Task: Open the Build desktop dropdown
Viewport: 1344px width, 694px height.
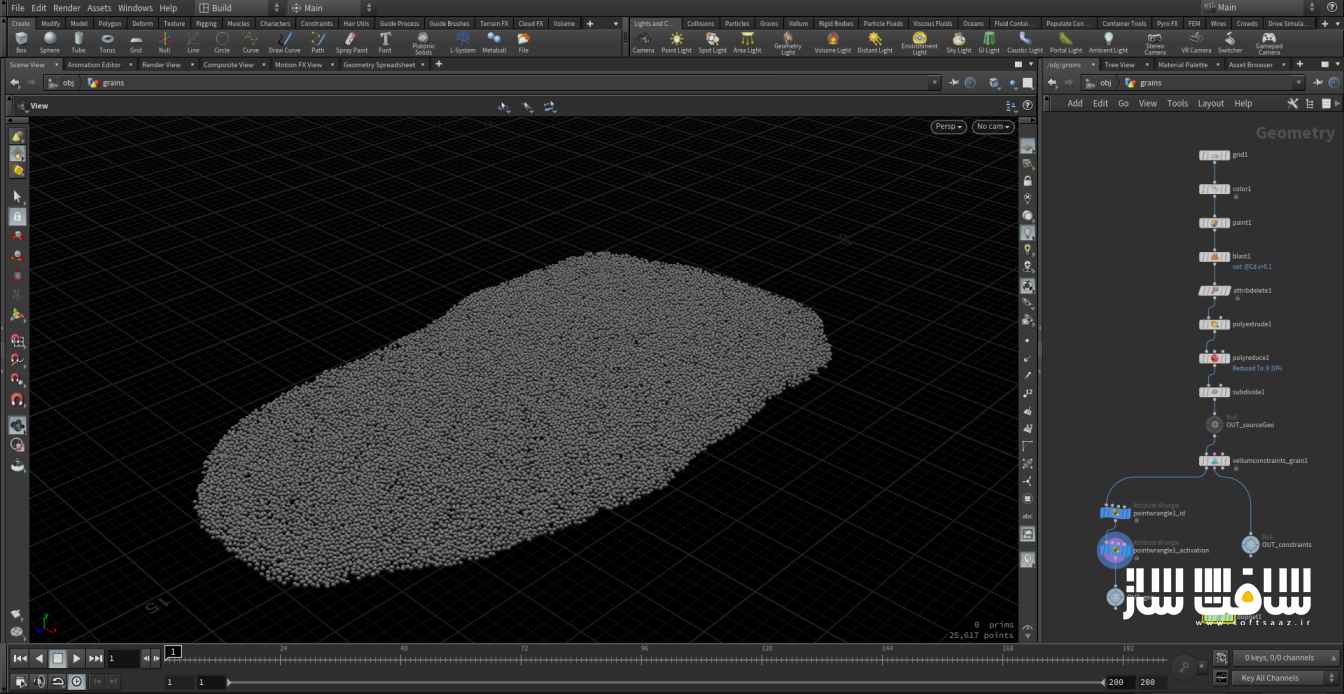Action: [x=238, y=7]
